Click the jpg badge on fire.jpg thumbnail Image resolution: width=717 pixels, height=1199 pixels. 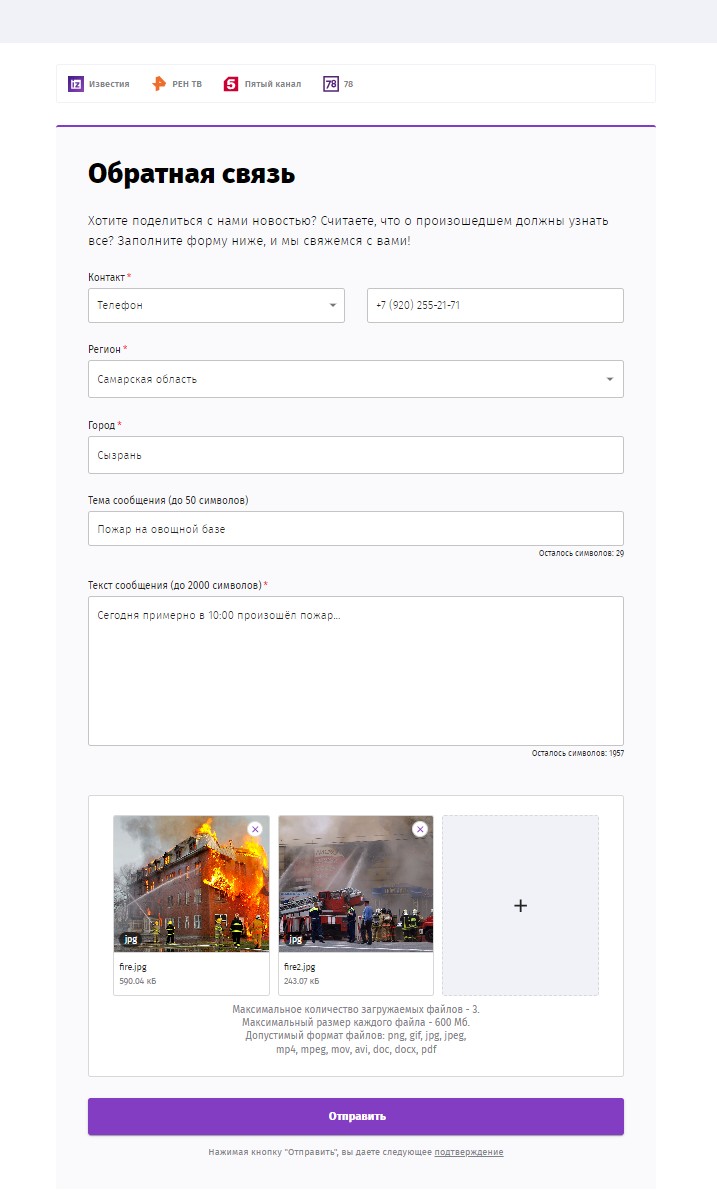click(131, 939)
